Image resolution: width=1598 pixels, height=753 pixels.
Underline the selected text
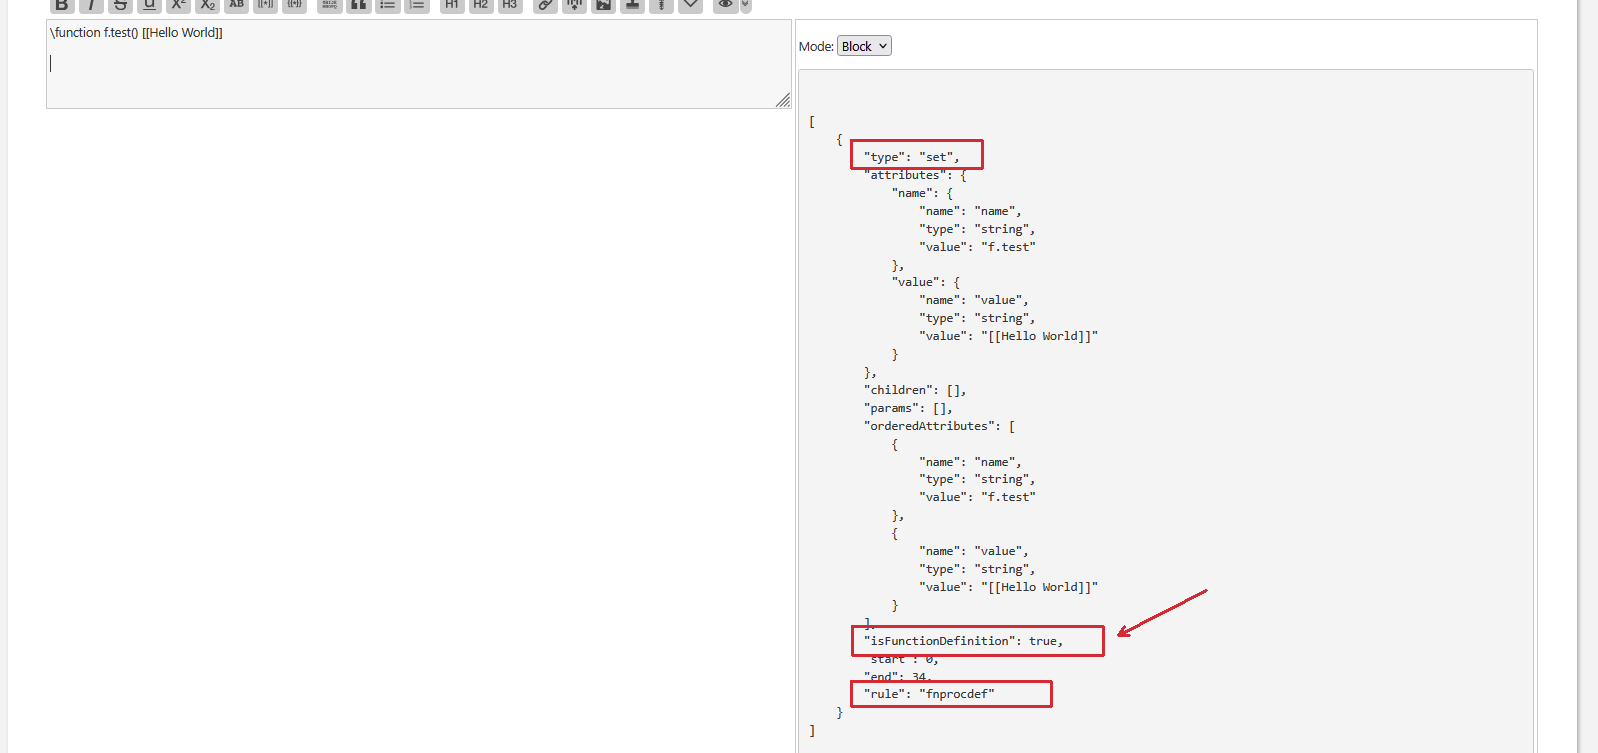point(149,5)
